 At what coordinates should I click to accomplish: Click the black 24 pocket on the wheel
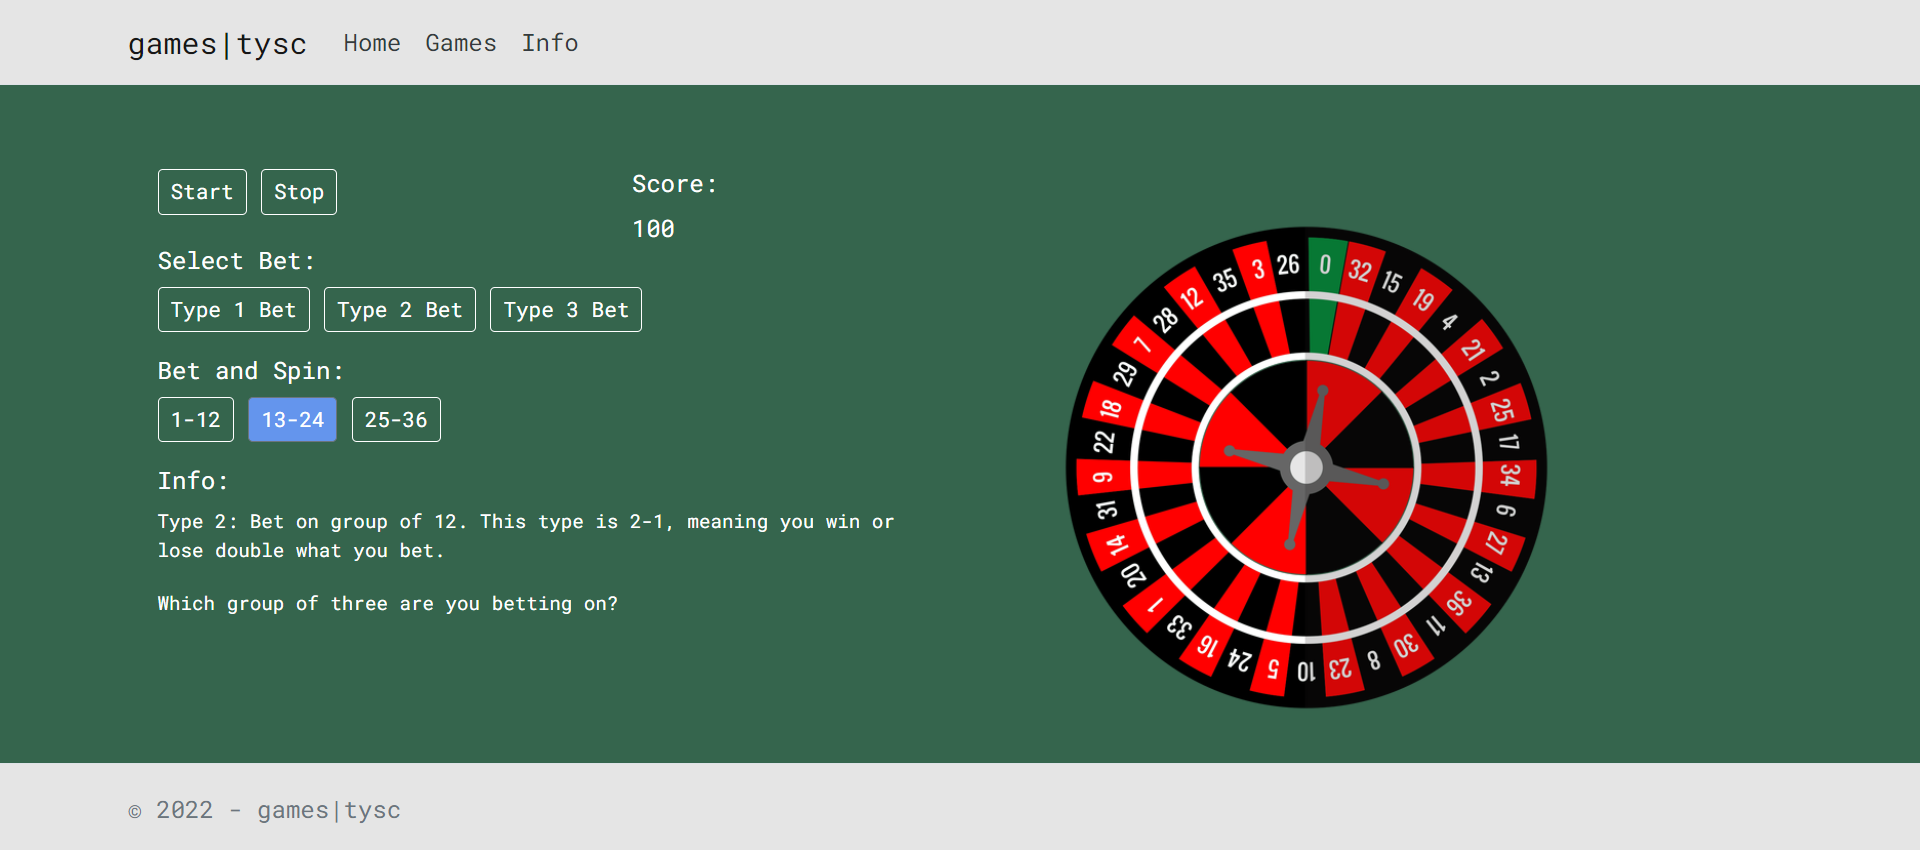[x=1240, y=660]
